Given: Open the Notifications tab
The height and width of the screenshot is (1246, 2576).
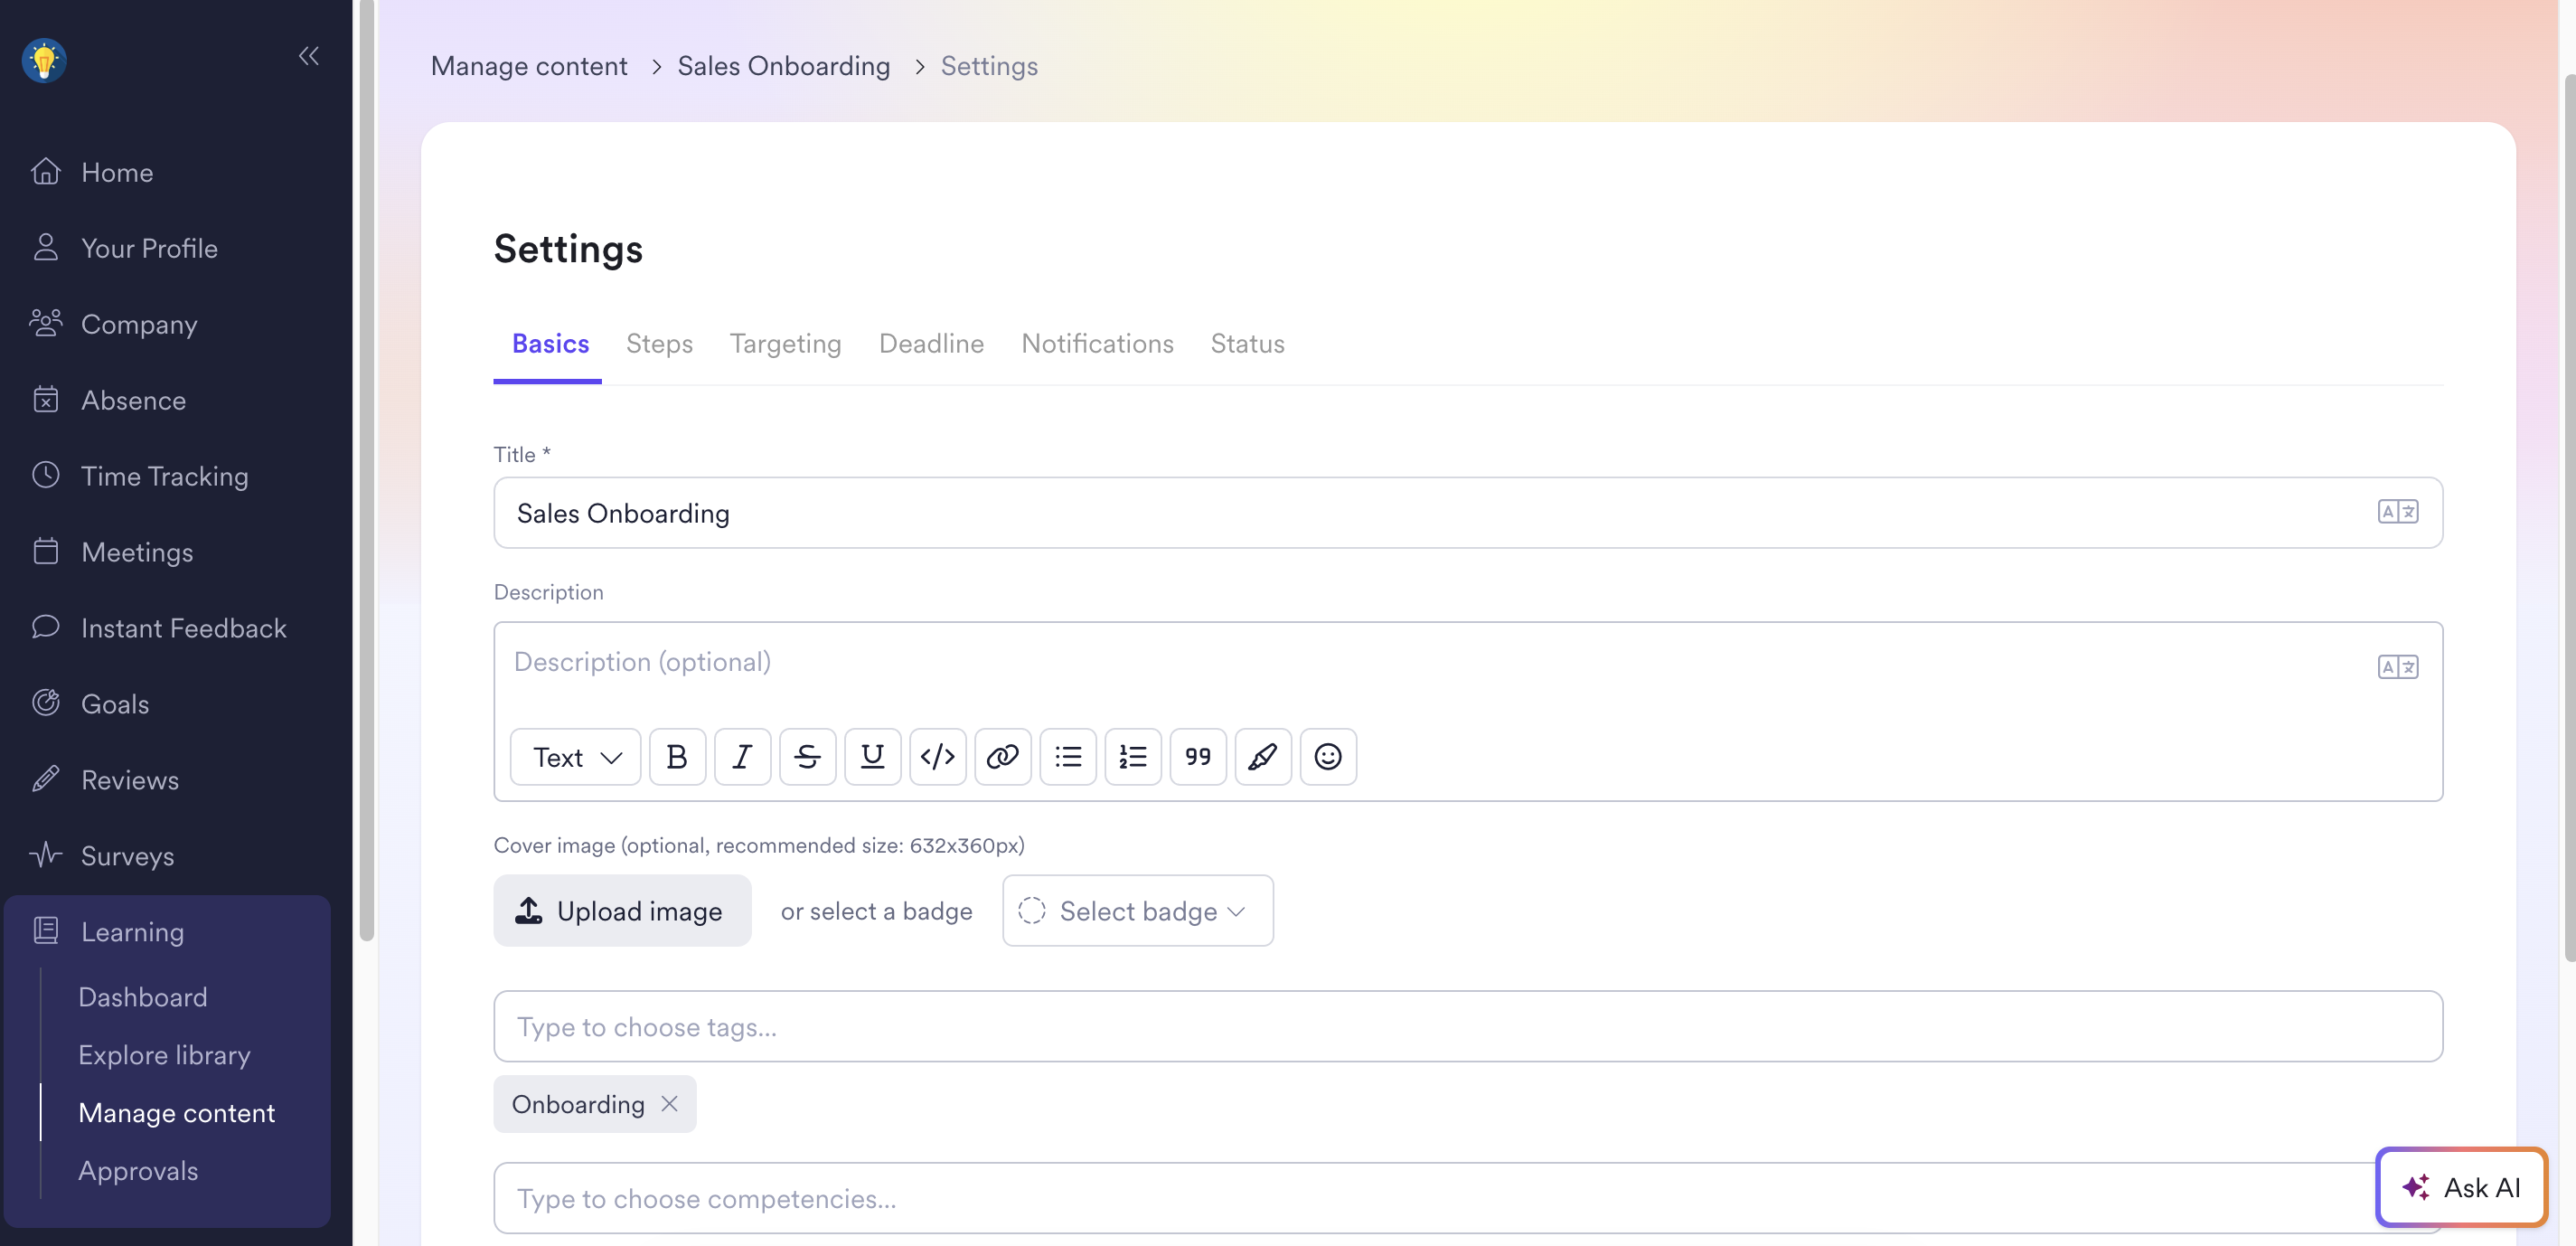Looking at the screenshot, I should pos(1097,344).
